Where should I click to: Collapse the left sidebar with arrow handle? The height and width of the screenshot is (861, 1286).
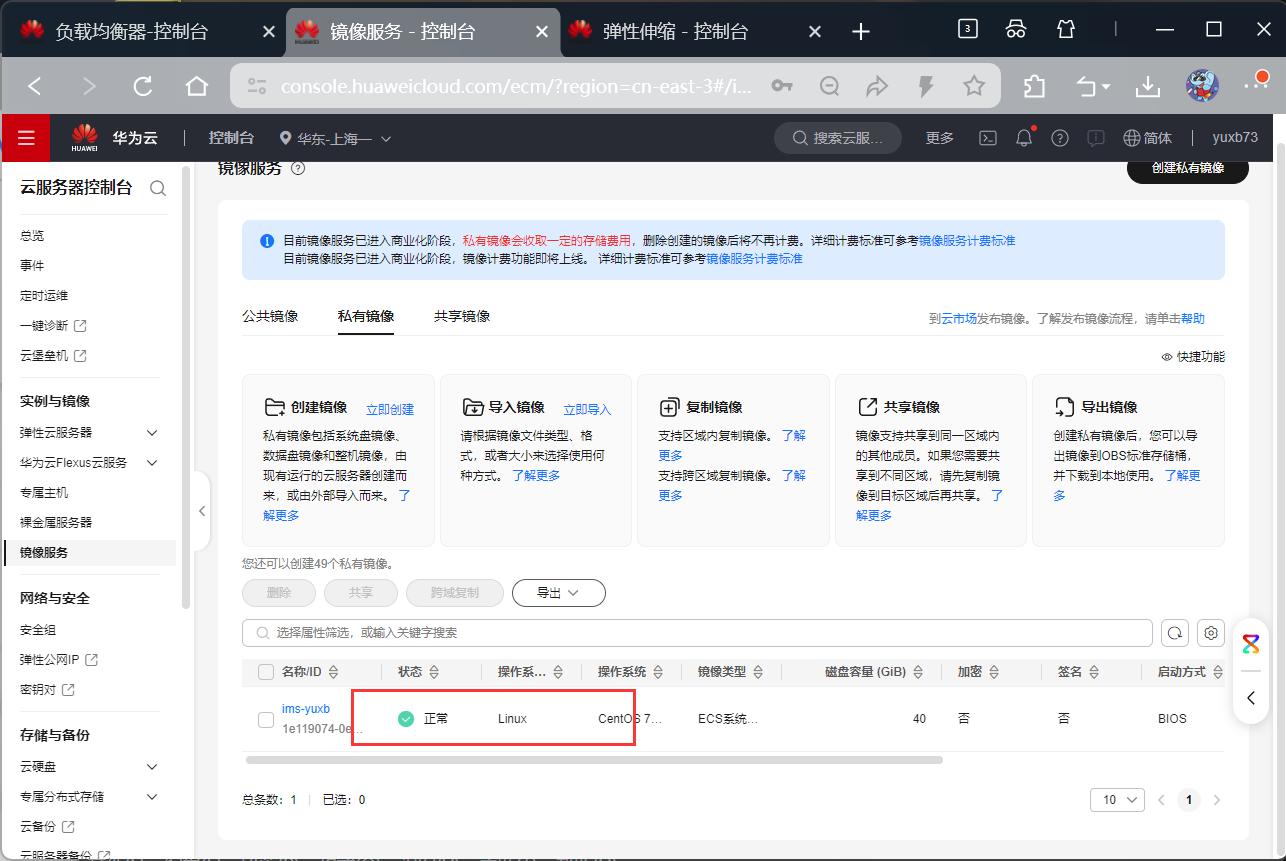pyautogui.click(x=202, y=511)
